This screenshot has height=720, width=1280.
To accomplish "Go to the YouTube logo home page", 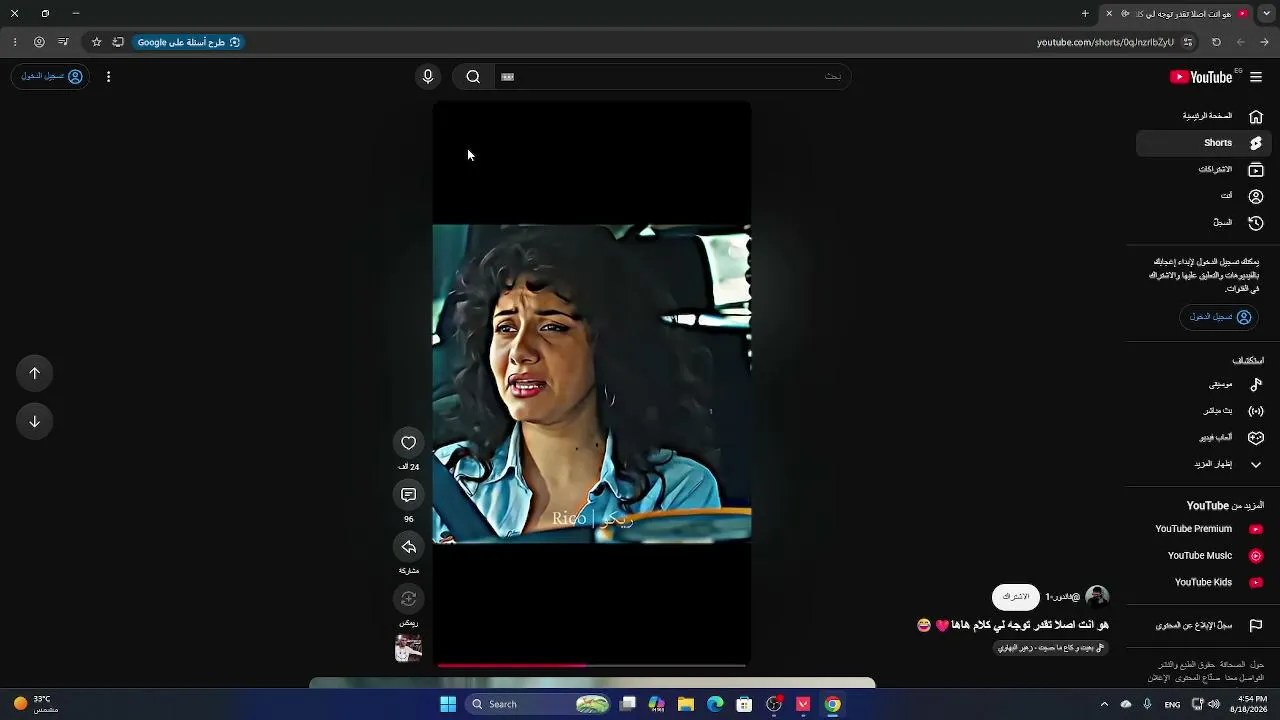I will pos(1203,77).
